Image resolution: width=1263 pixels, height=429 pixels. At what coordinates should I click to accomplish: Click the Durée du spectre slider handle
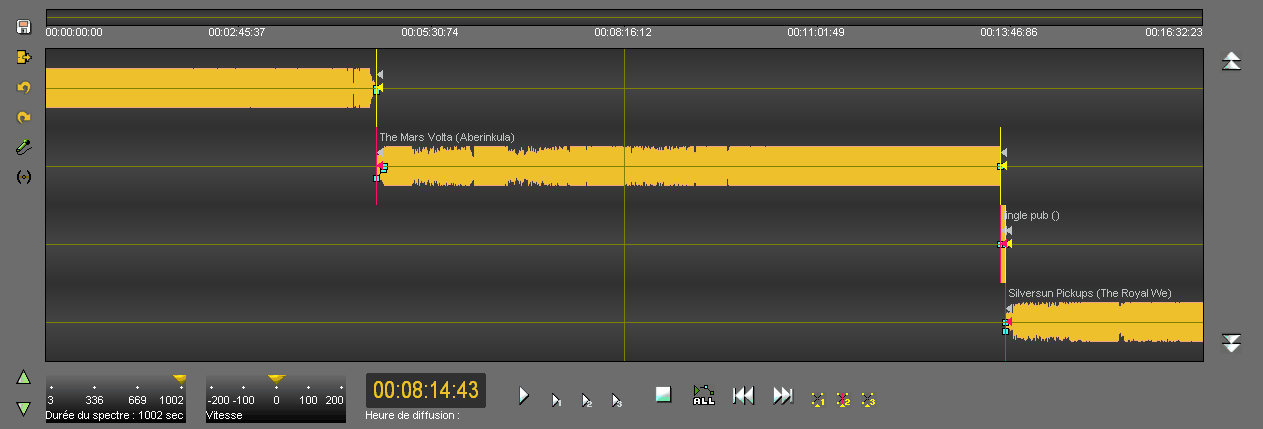point(179,379)
